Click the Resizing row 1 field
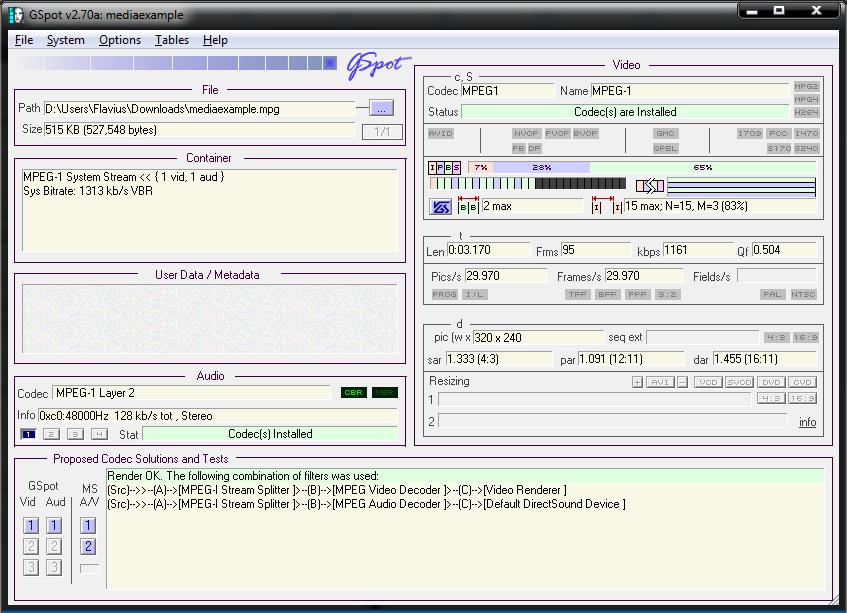Image resolution: width=847 pixels, height=613 pixels. [x=595, y=400]
